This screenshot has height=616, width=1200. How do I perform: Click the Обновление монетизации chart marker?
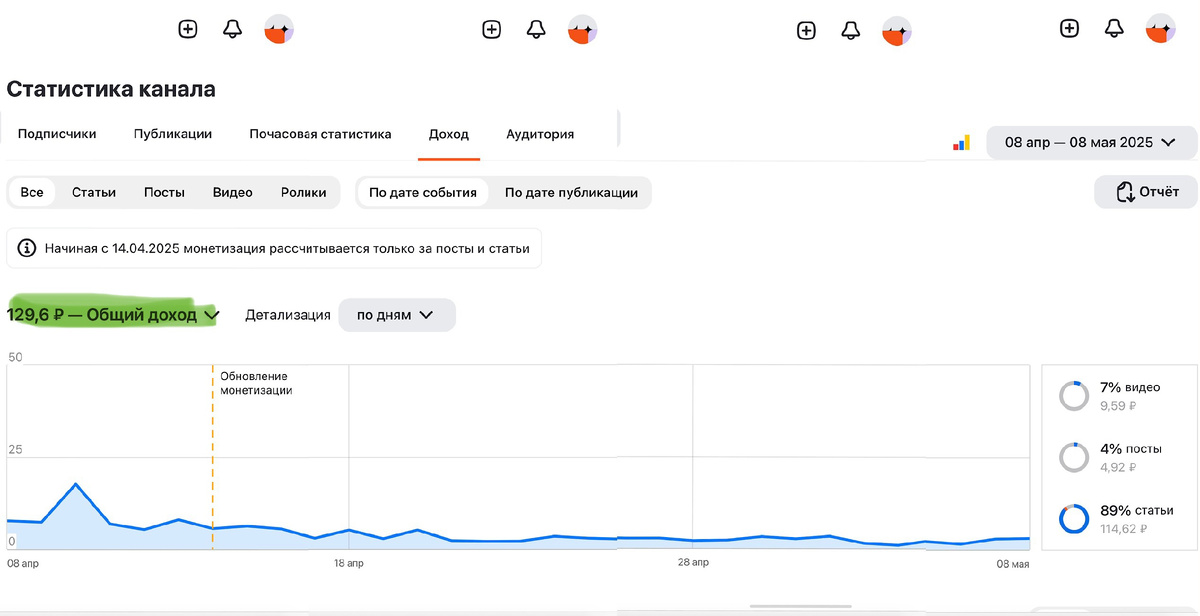256,384
